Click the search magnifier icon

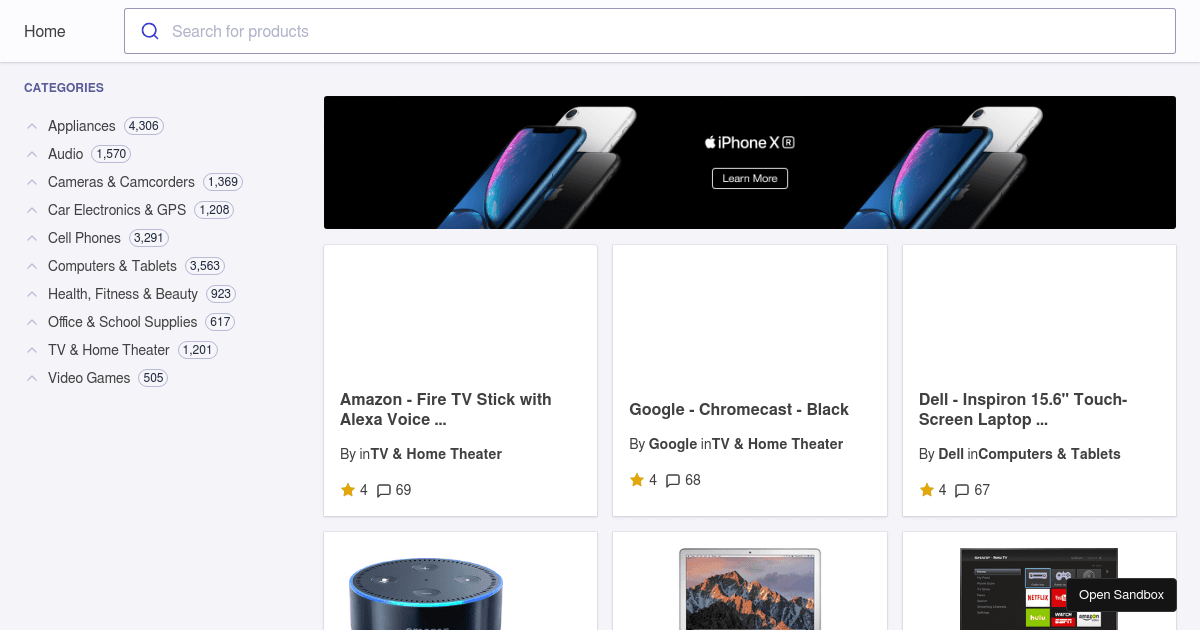pyautogui.click(x=150, y=31)
